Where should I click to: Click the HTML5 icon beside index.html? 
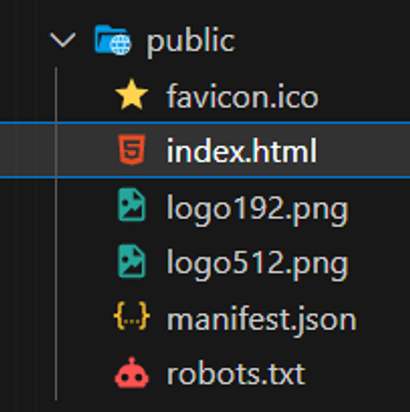click(132, 150)
